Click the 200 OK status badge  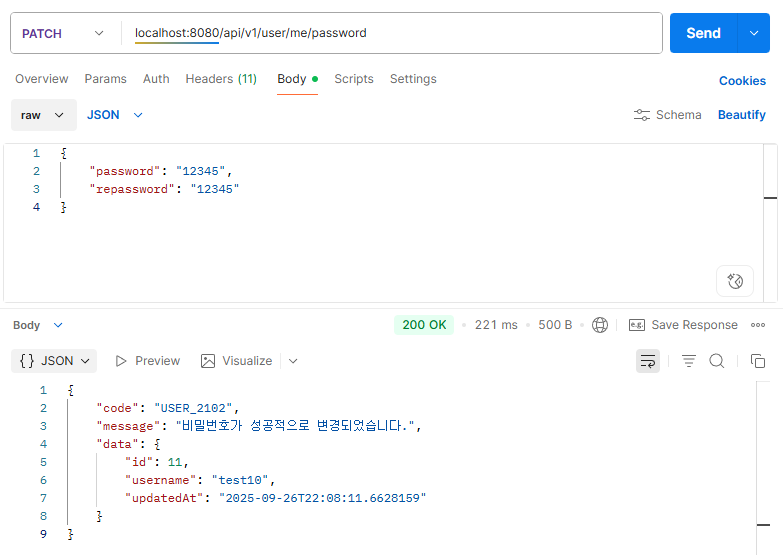pos(424,325)
